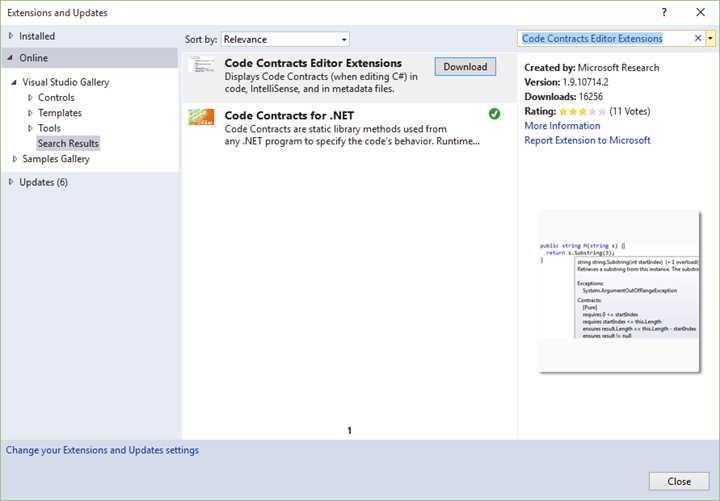Open Change your Extensions and Updates settings
The width and height of the screenshot is (720, 501).
click(x=102, y=450)
